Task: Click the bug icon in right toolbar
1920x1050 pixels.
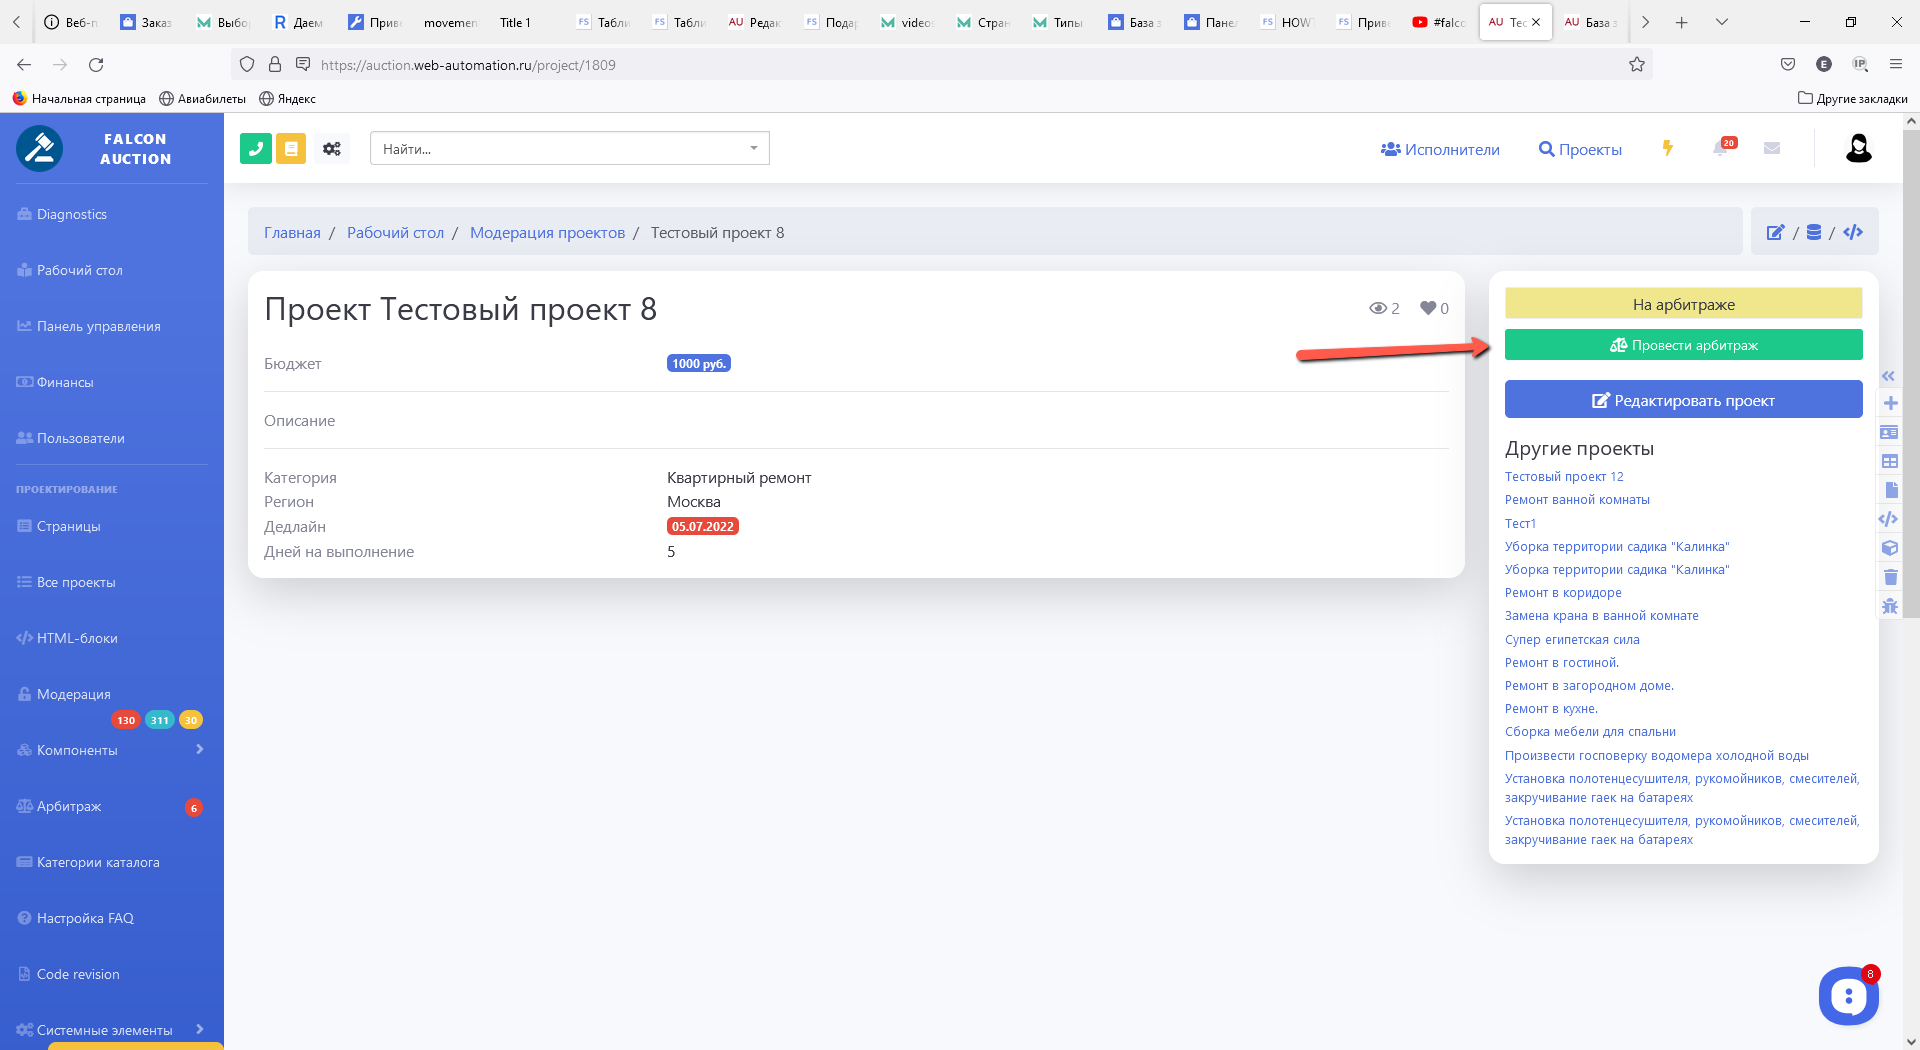Action: (1890, 606)
